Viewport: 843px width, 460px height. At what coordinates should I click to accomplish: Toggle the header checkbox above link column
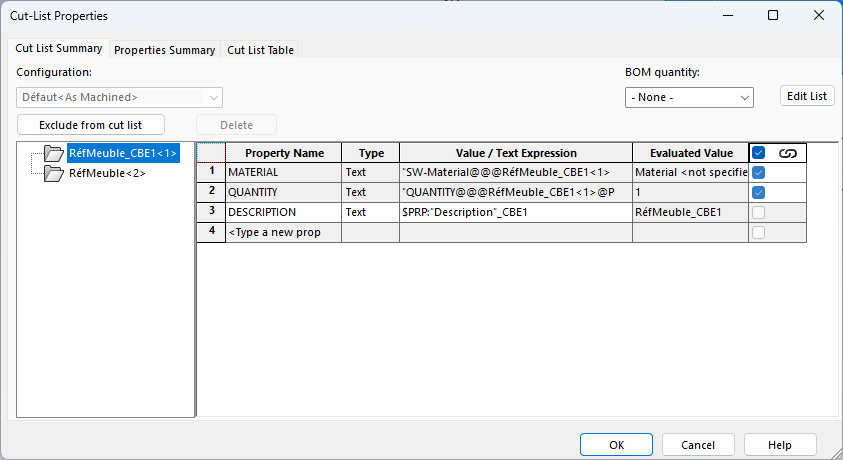[x=759, y=153]
